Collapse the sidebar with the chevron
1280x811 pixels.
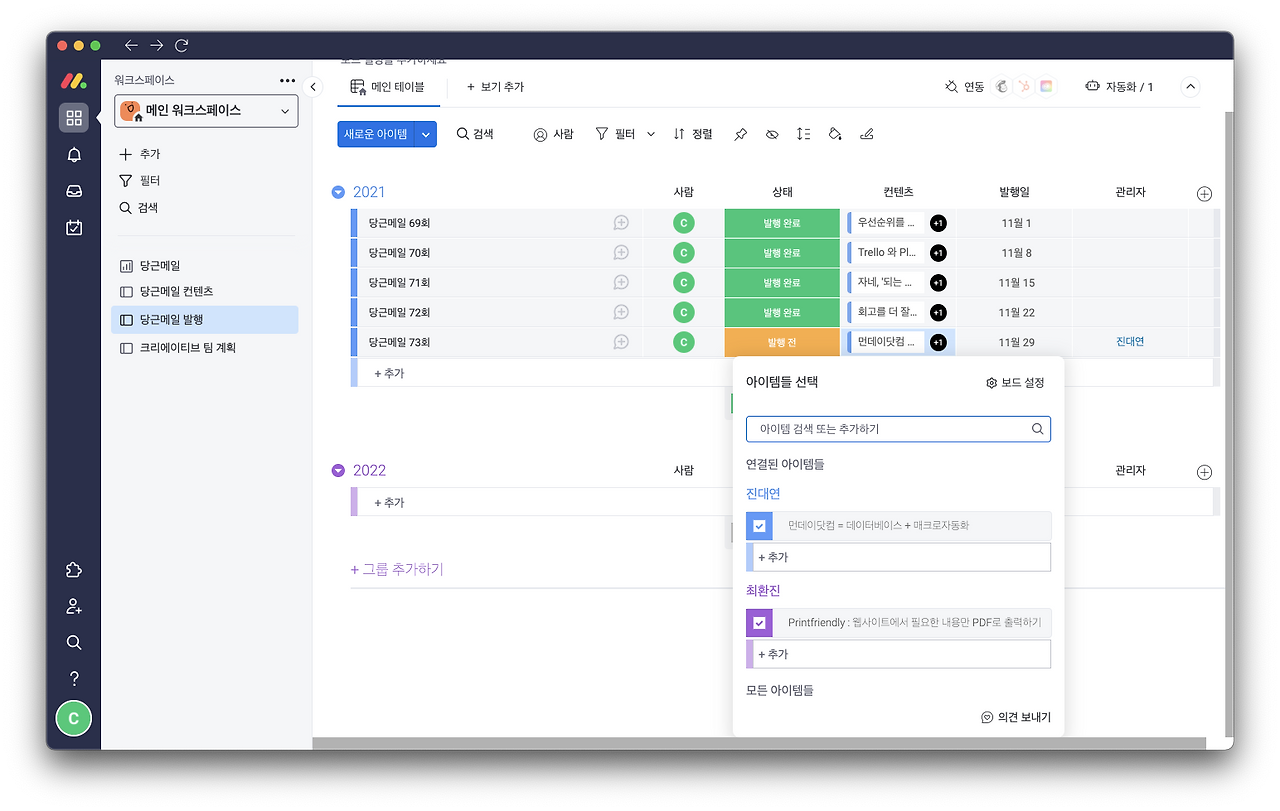[x=313, y=87]
